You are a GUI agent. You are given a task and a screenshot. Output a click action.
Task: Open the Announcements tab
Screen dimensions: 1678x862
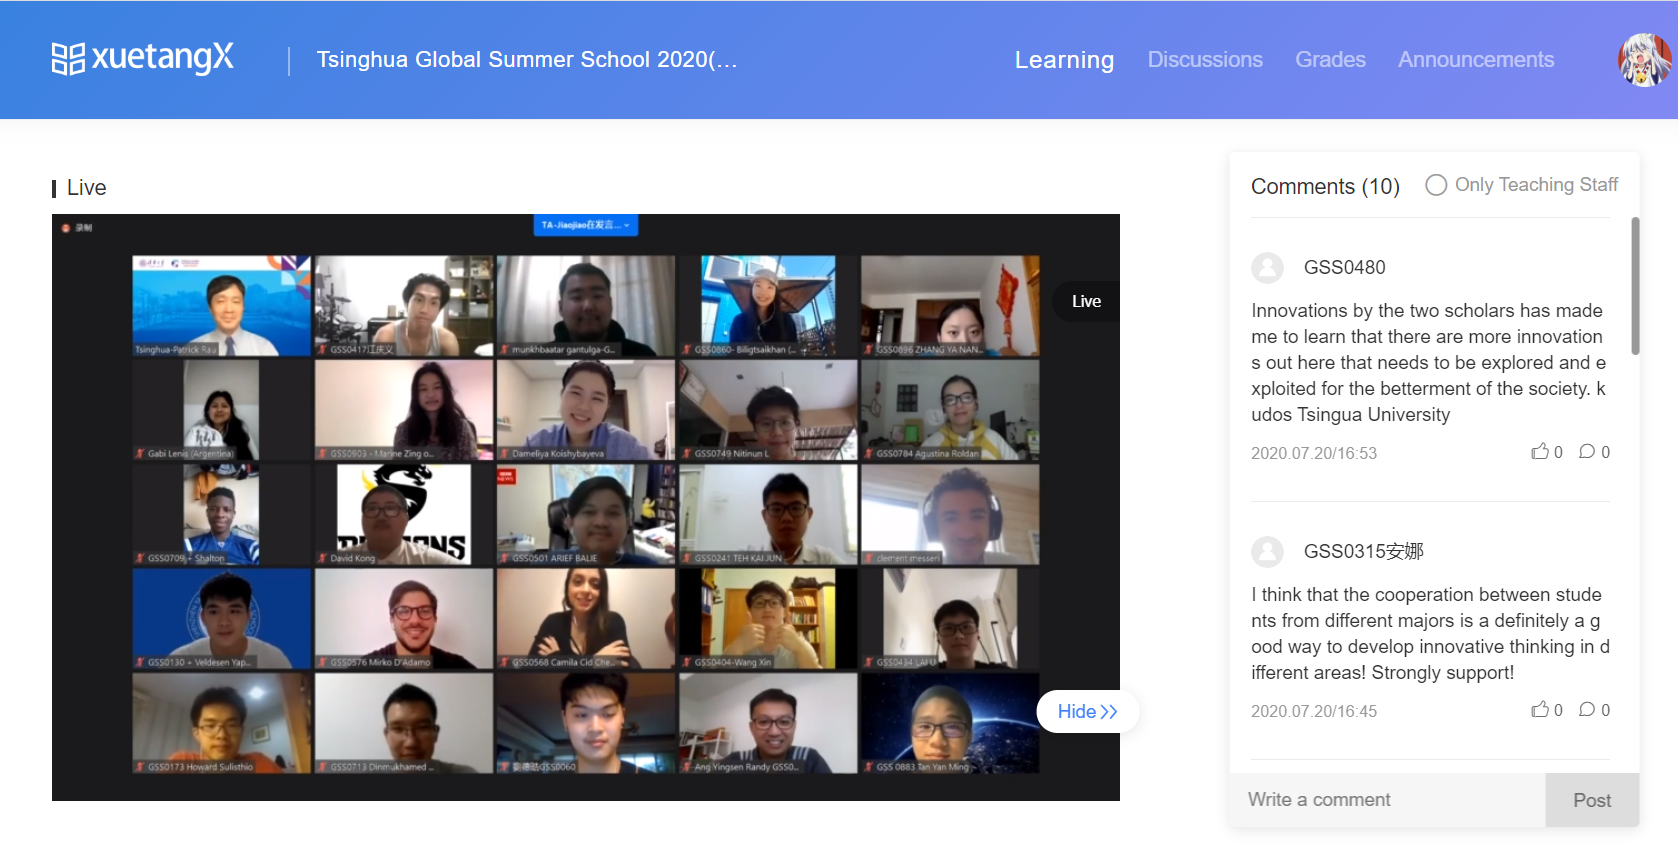(1475, 60)
